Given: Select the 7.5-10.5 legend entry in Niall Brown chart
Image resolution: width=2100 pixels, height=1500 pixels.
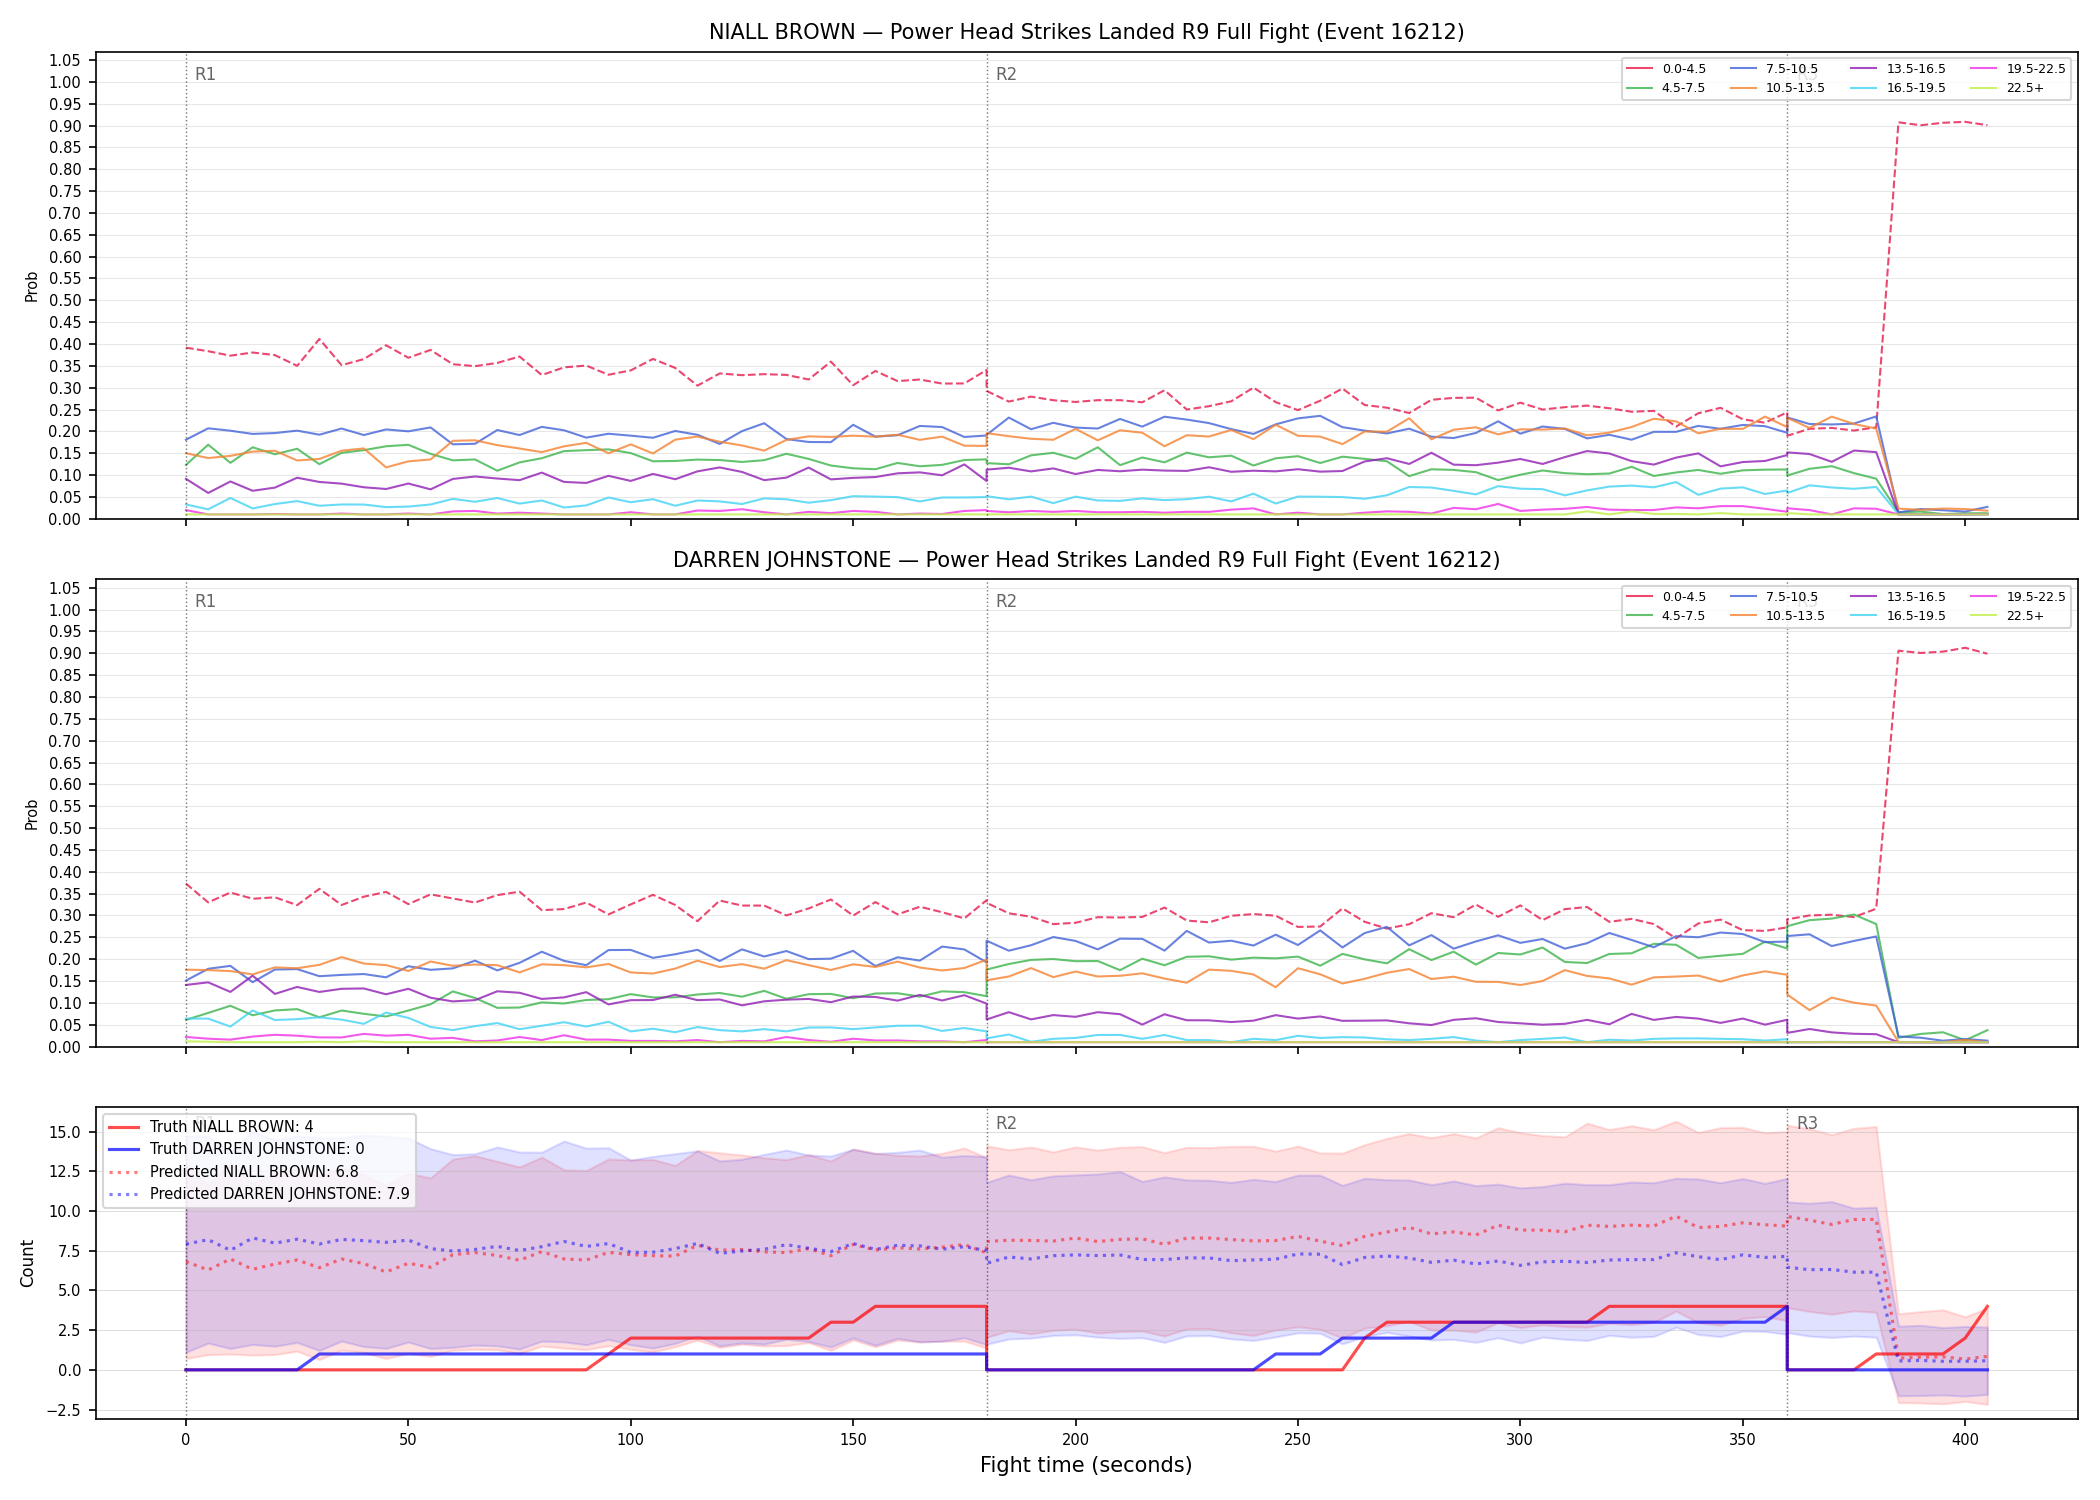Looking at the screenshot, I should [1774, 69].
